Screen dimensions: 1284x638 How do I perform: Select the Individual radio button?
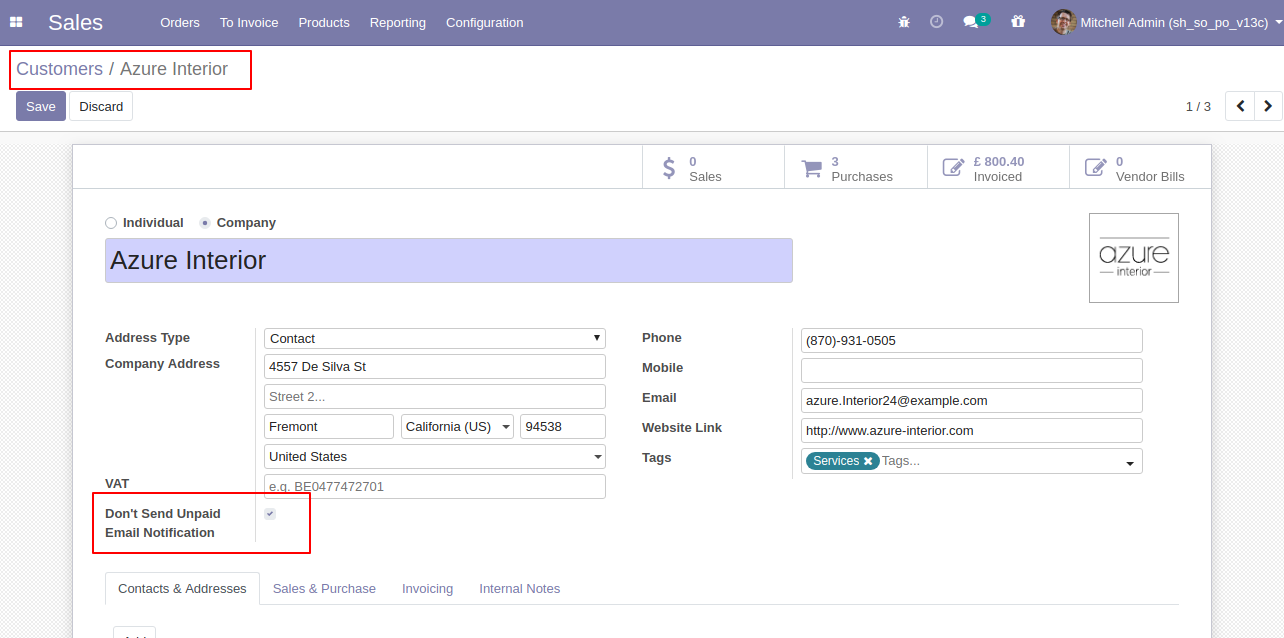111,223
